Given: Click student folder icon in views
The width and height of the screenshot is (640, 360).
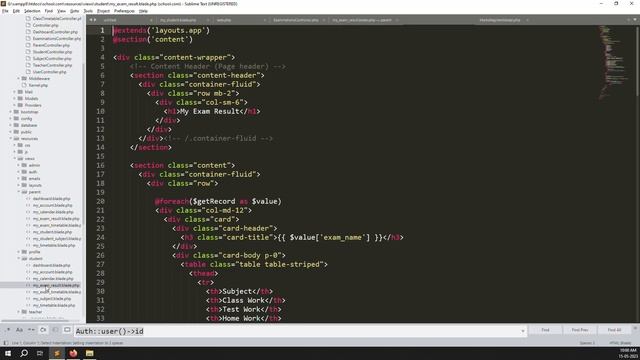Looking at the screenshot, I should point(24,258).
